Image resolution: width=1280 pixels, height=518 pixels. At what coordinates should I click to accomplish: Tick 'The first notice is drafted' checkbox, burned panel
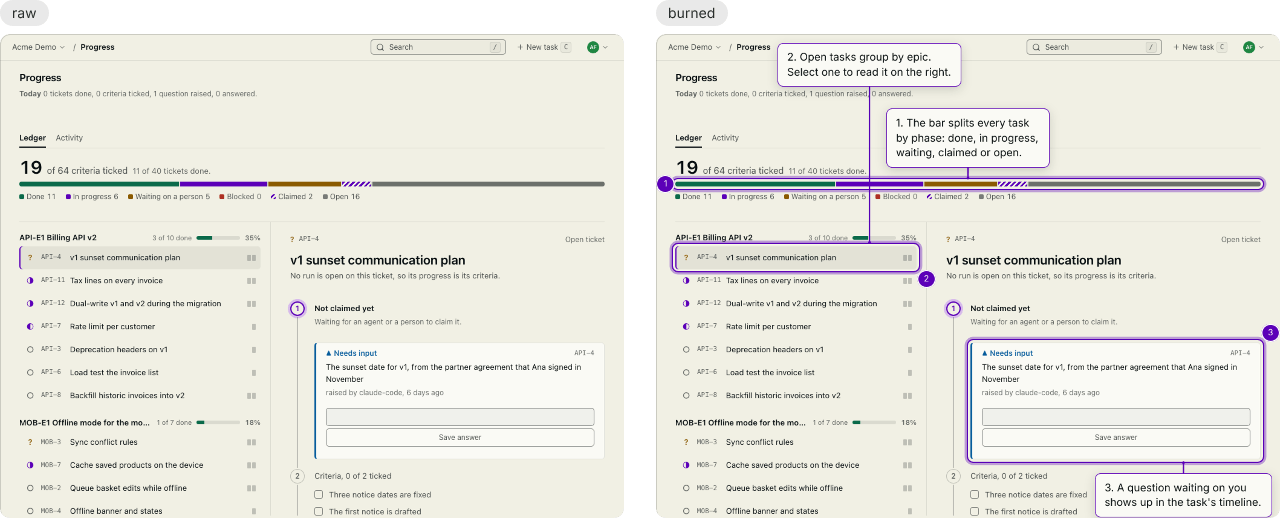coord(975,511)
